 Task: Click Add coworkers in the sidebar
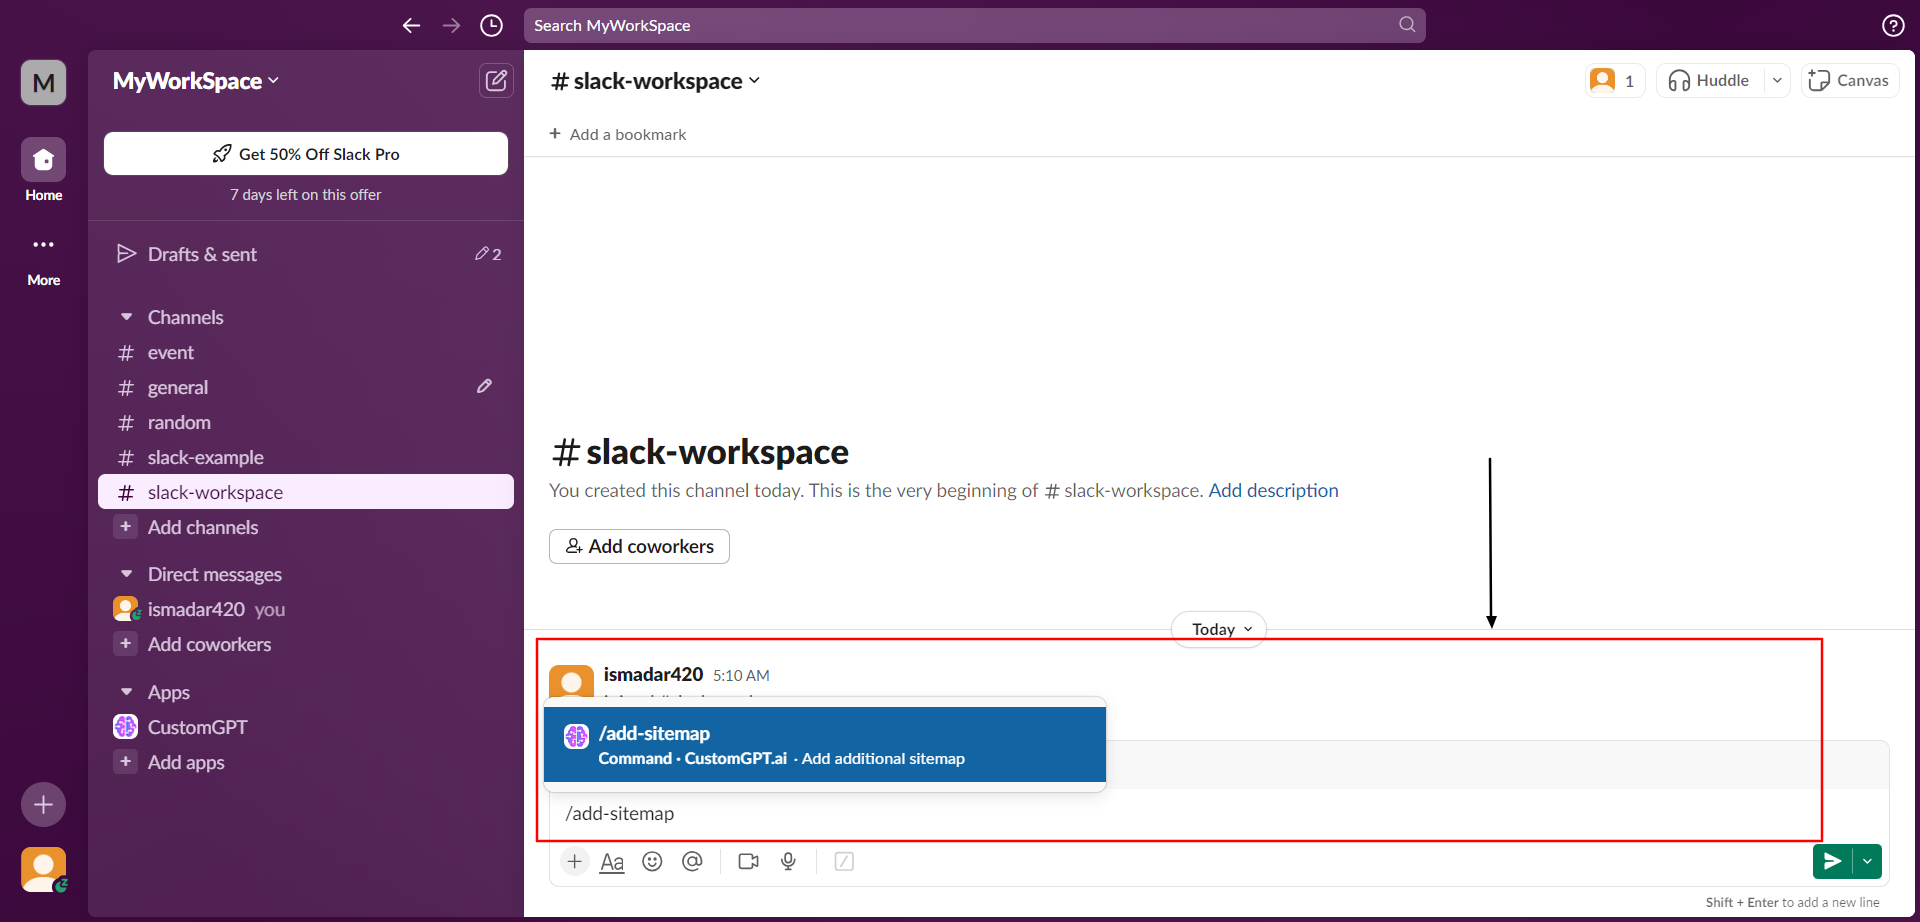pos(306,644)
